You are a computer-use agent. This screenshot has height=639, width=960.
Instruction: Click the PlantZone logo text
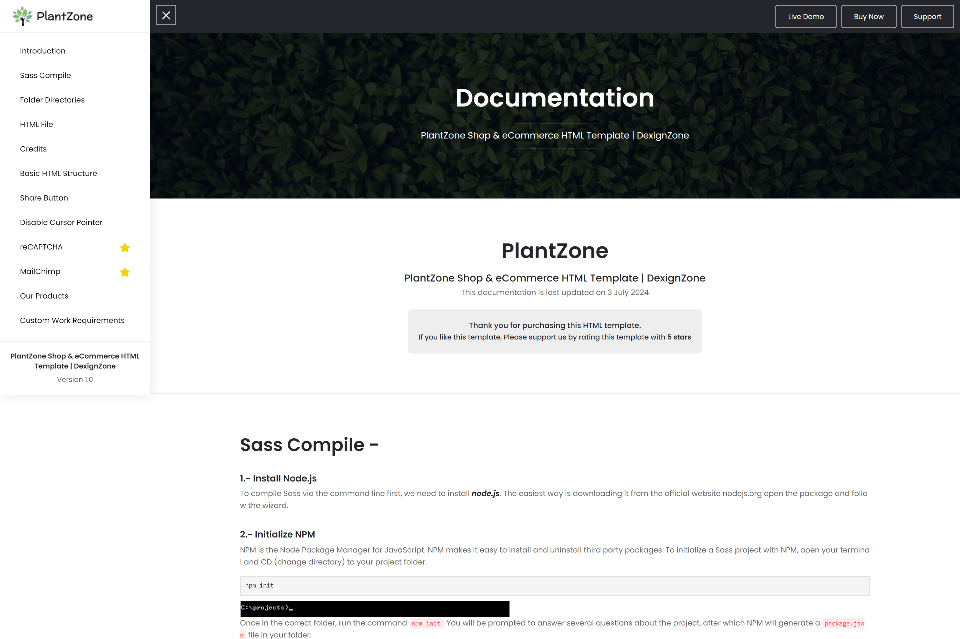64,17
